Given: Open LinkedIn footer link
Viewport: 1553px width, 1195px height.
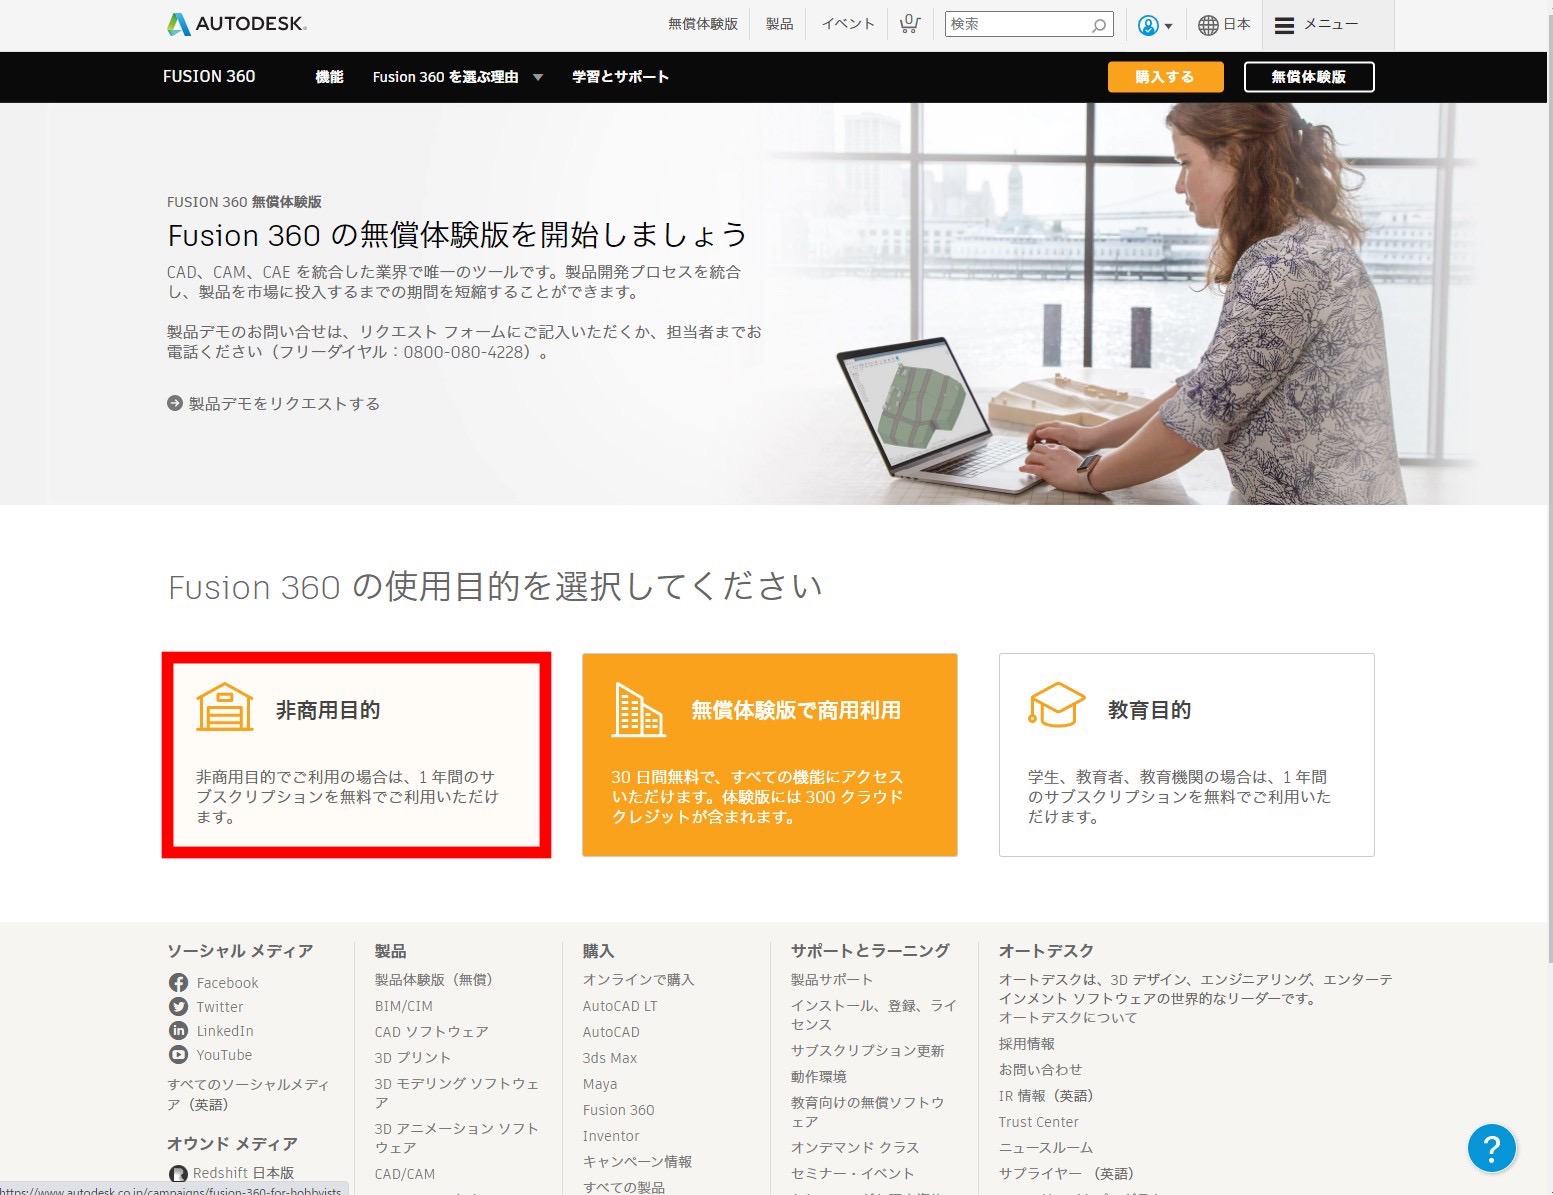Looking at the screenshot, I should (225, 1031).
